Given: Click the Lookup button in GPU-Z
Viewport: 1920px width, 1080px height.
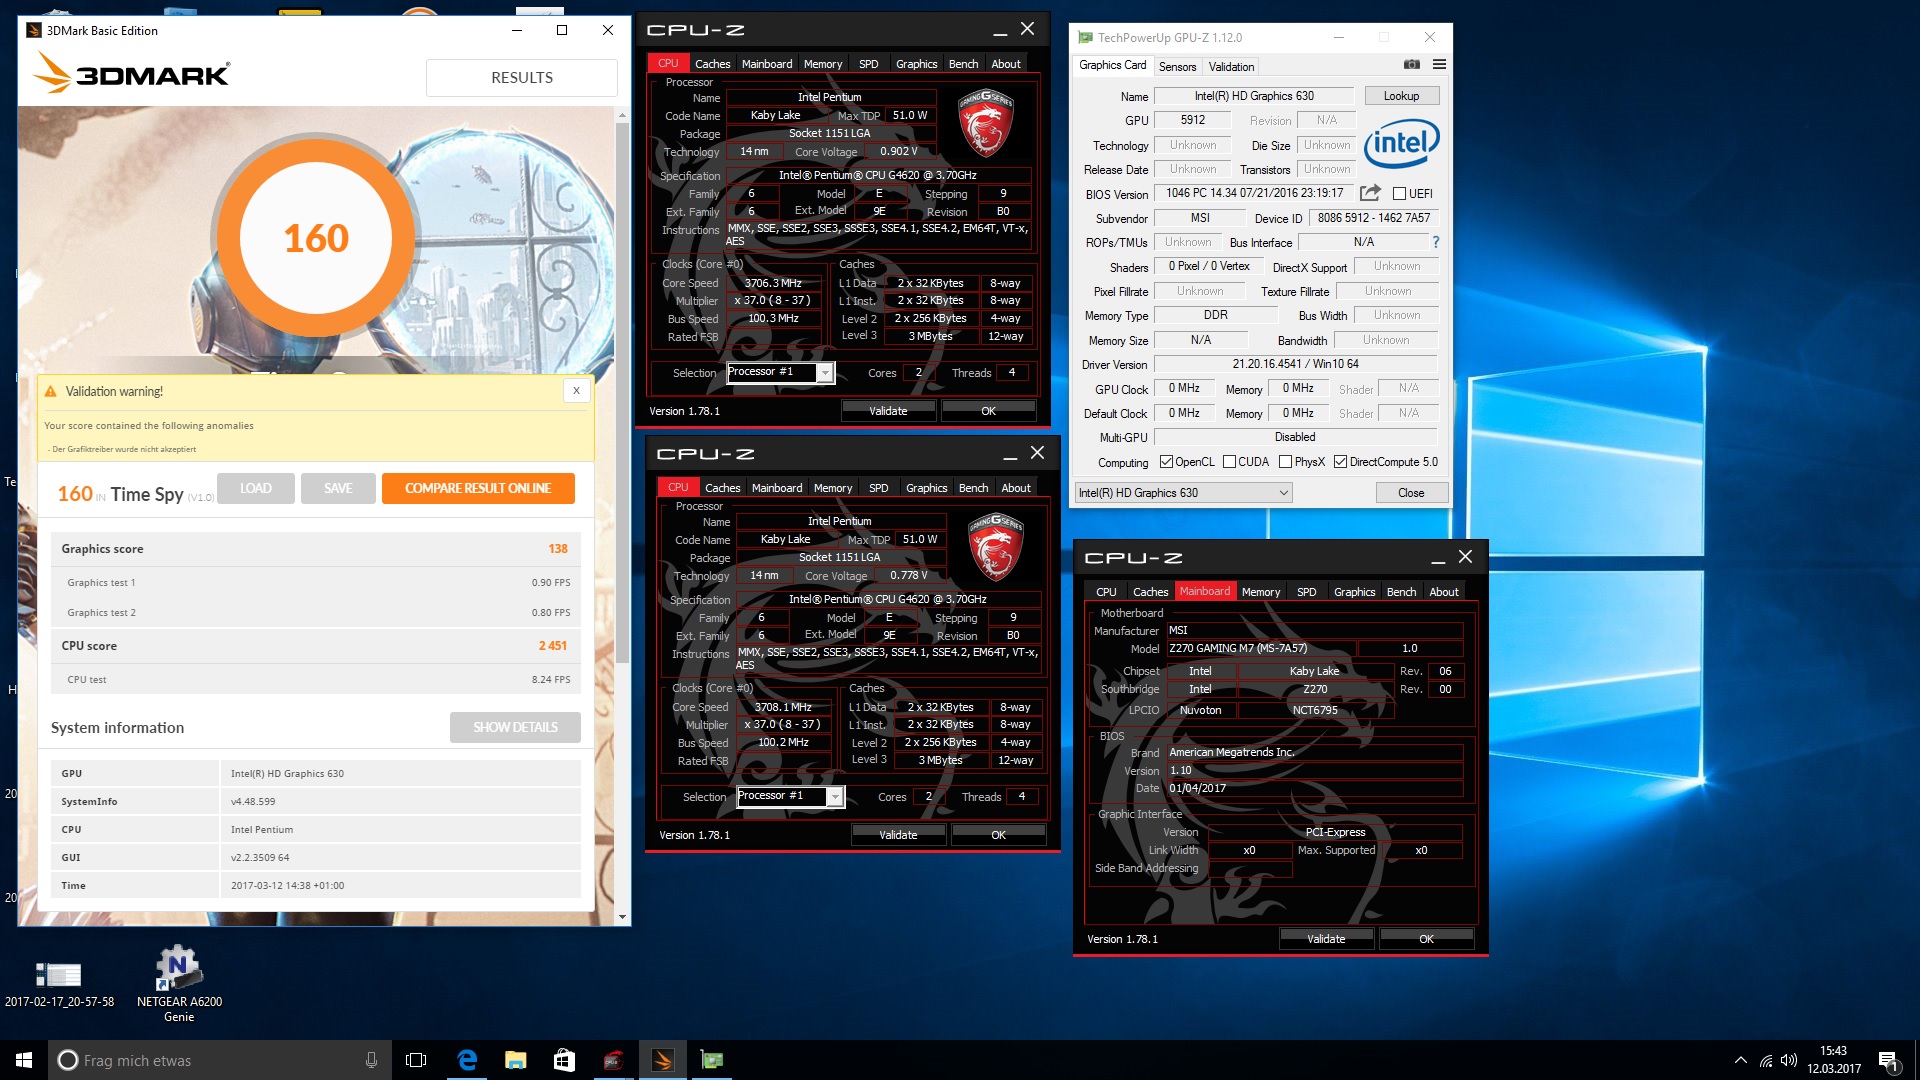Looking at the screenshot, I should tap(1401, 96).
